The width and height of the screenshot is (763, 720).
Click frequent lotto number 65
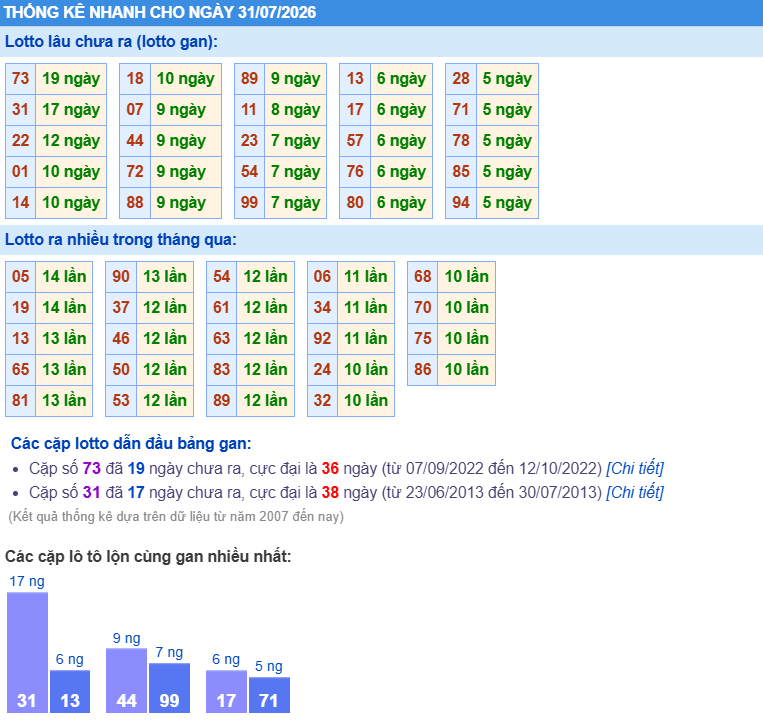coord(20,370)
